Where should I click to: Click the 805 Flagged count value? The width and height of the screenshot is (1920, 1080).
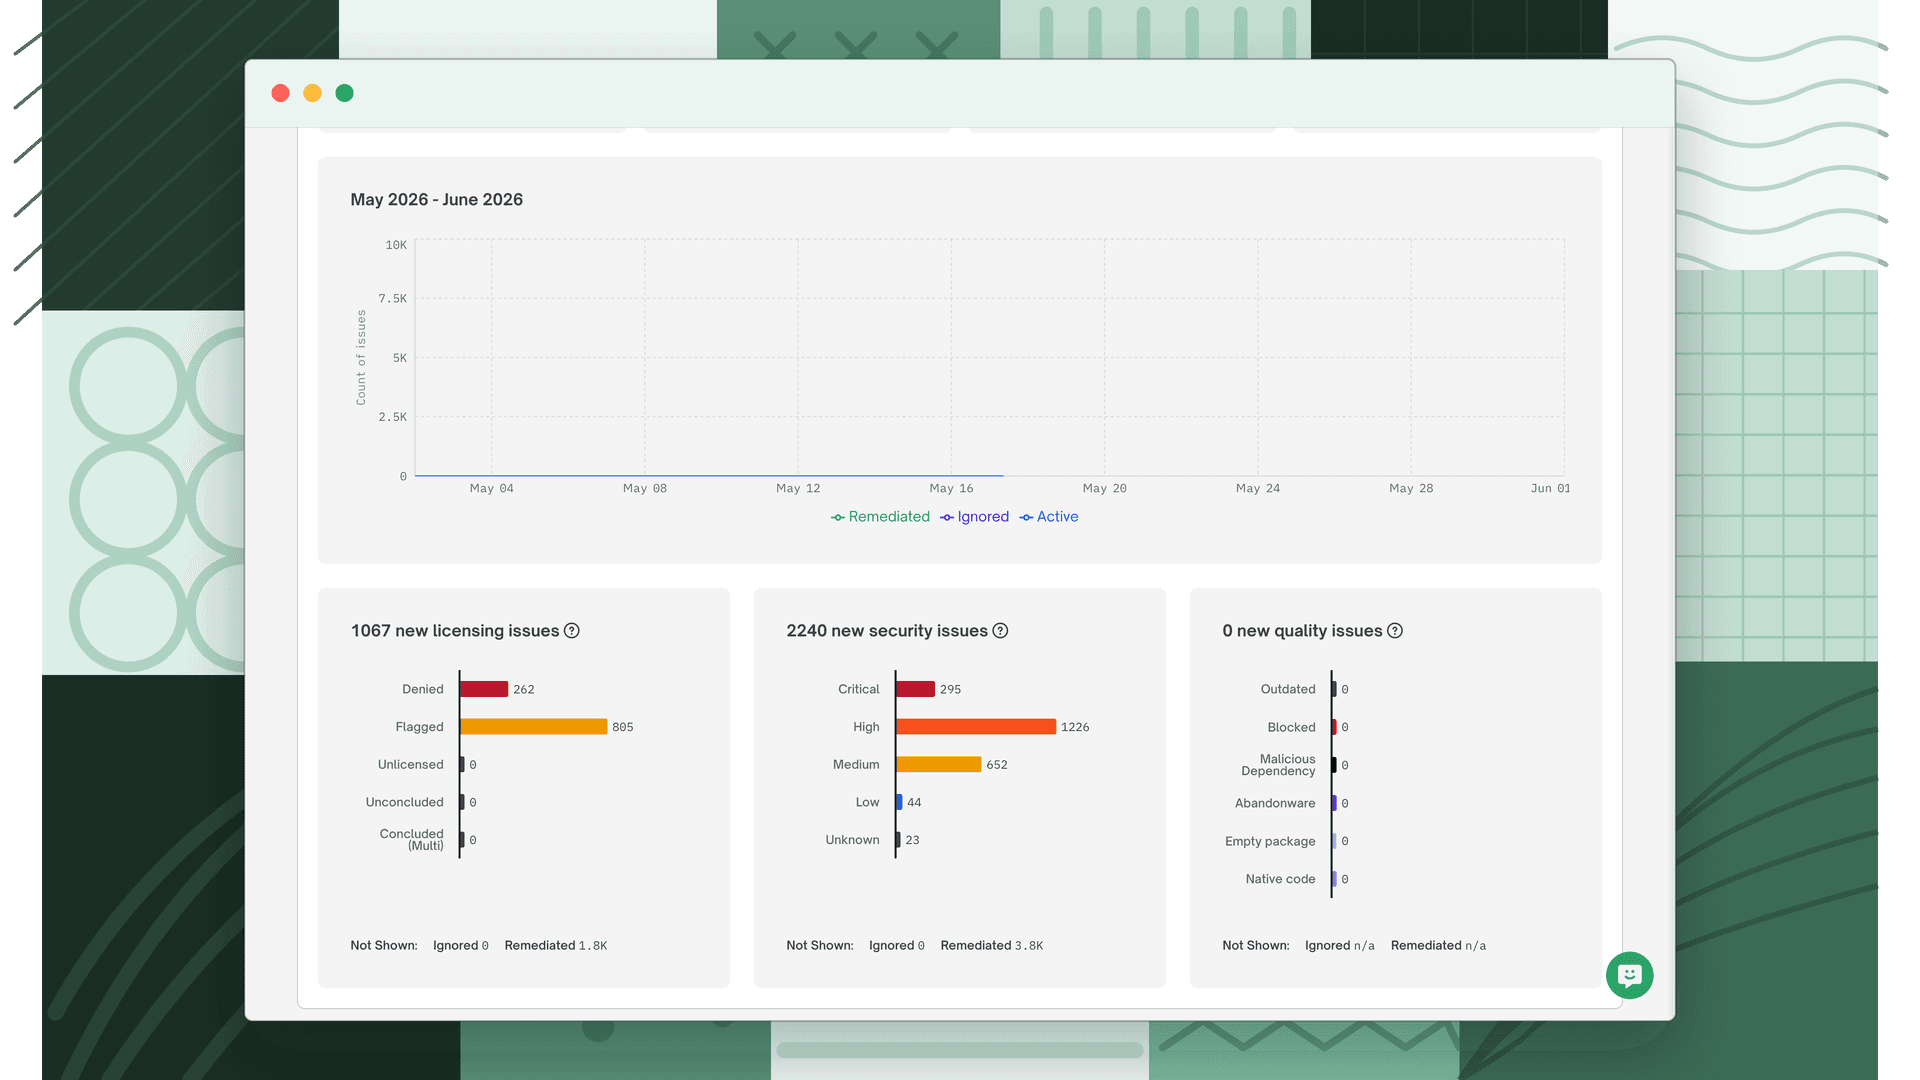click(623, 727)
